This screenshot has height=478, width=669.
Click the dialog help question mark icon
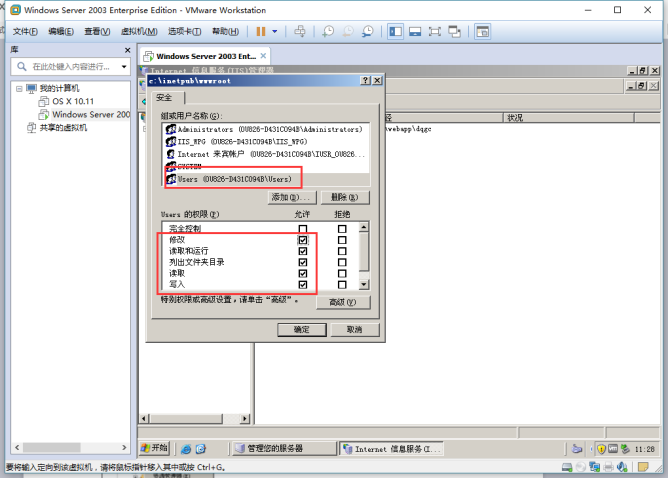[364, 80]
